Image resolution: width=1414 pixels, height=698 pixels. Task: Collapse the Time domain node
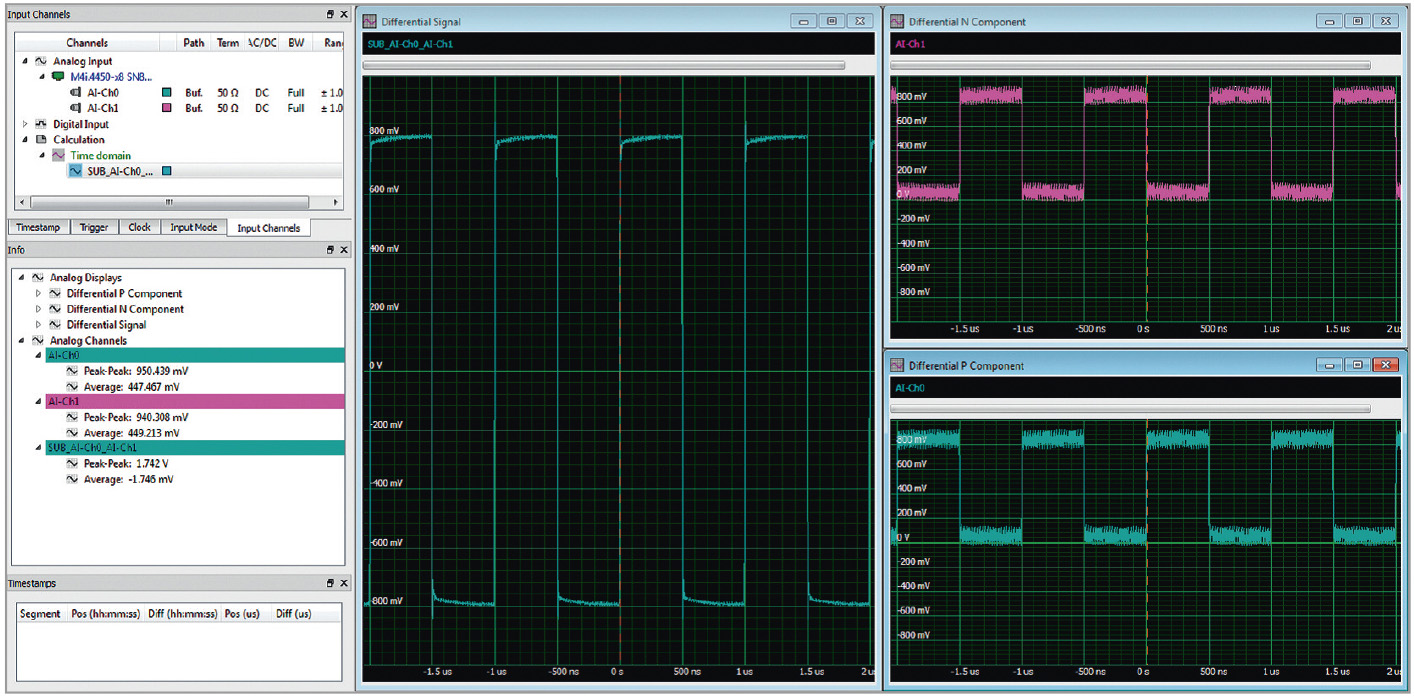tap(41, 156)
